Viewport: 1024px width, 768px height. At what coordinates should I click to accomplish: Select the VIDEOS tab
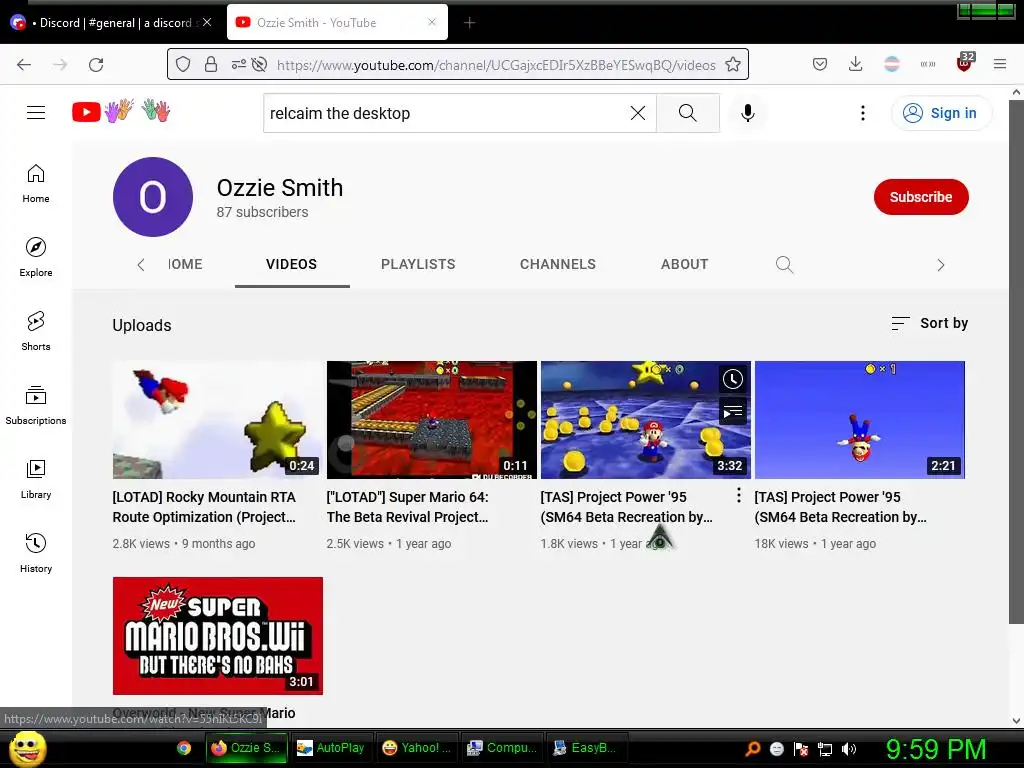(x=291, y=264)
